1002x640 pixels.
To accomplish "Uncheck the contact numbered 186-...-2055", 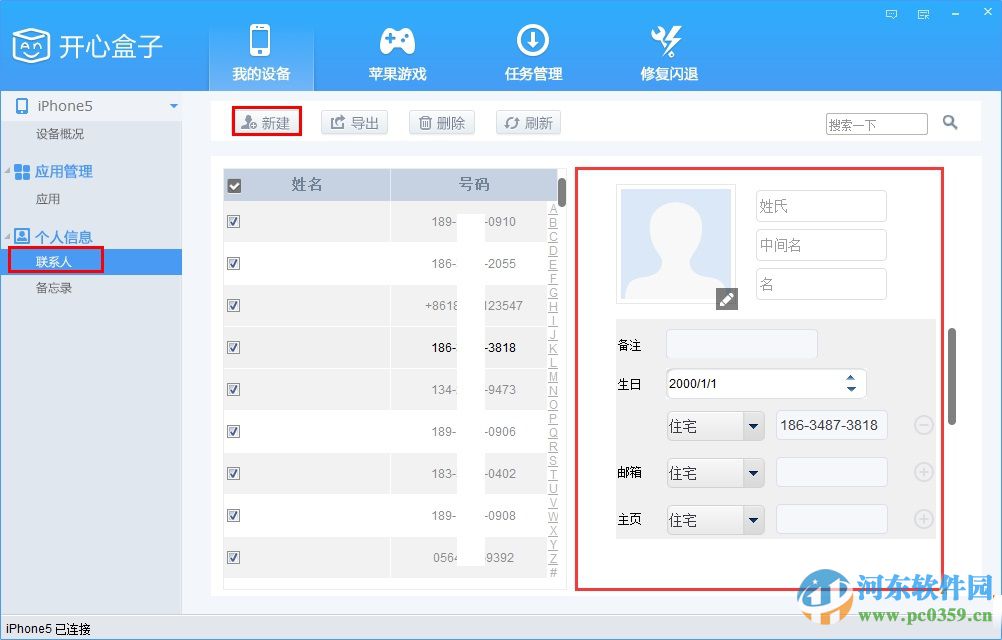I will 233,263.
